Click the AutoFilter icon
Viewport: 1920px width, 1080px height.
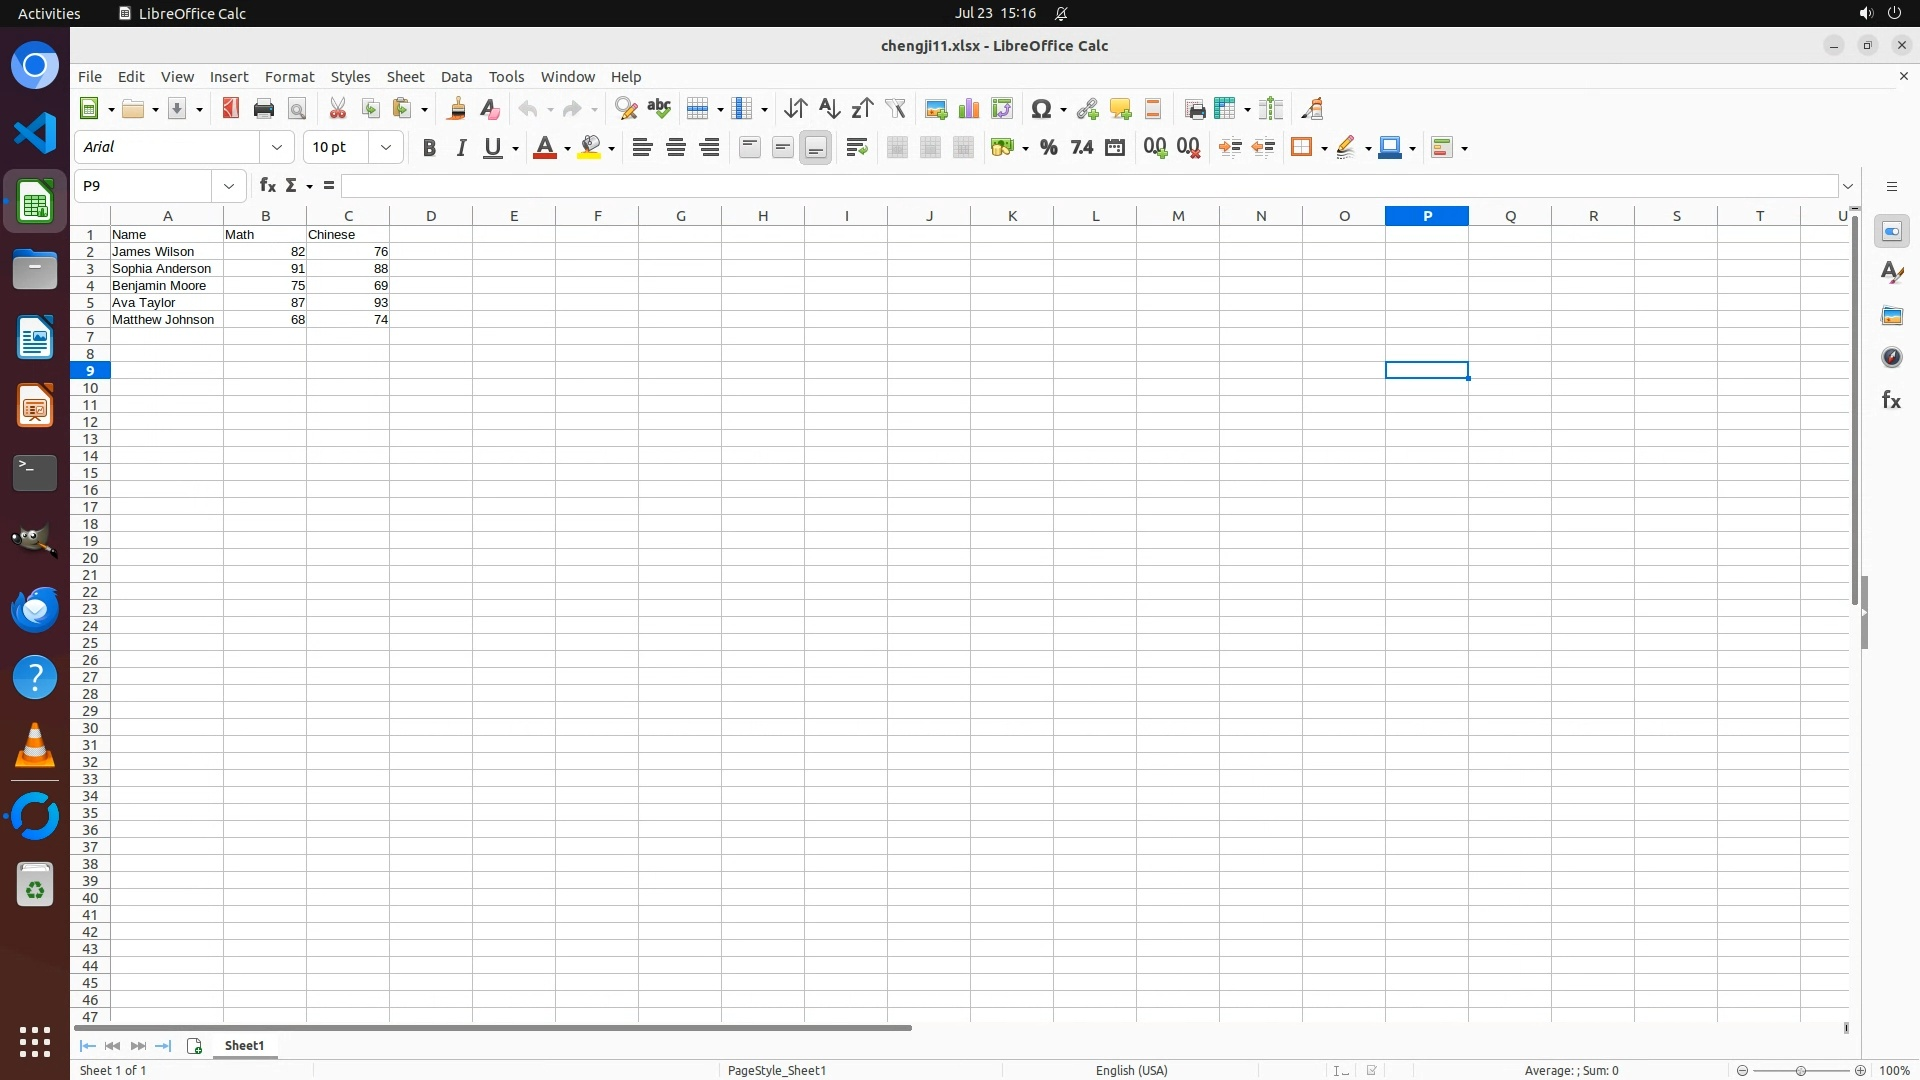point(895,109)
